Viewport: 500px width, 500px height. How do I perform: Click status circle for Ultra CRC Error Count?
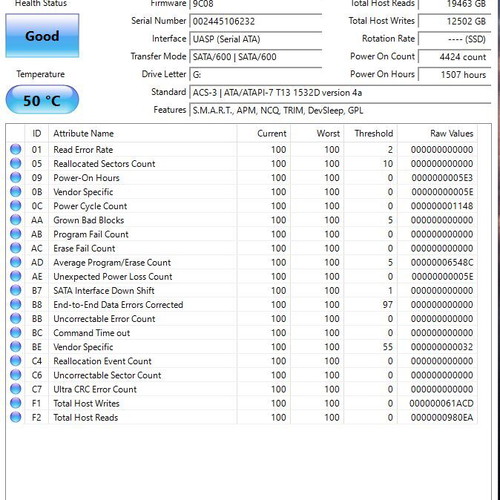click(x=15, y=389)
